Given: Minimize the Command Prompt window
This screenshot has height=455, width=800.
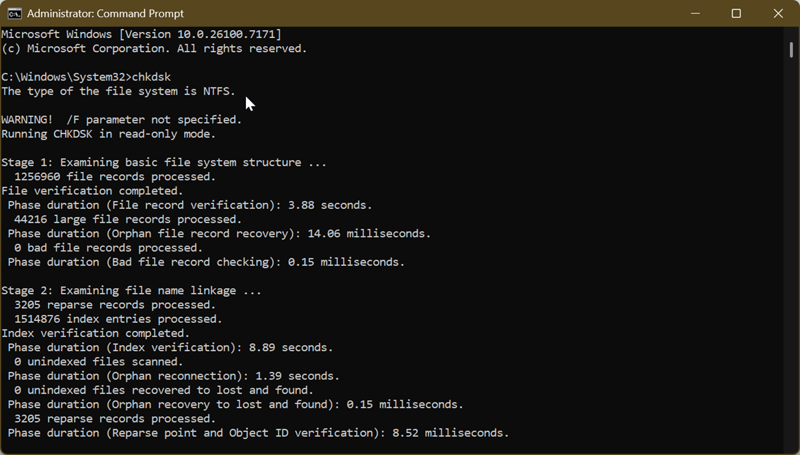Looking at the screenshot, I should click(692, 14).
